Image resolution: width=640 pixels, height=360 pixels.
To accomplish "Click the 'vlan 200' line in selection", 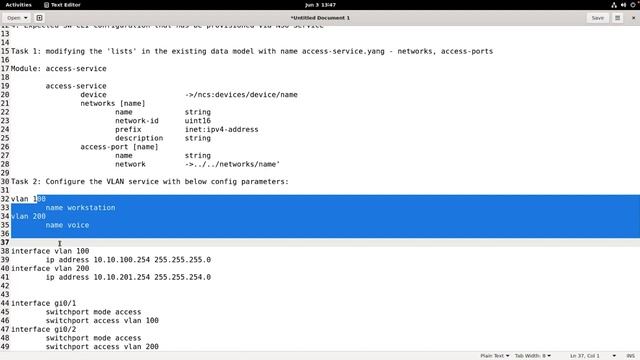I will [x=28, y=216].
